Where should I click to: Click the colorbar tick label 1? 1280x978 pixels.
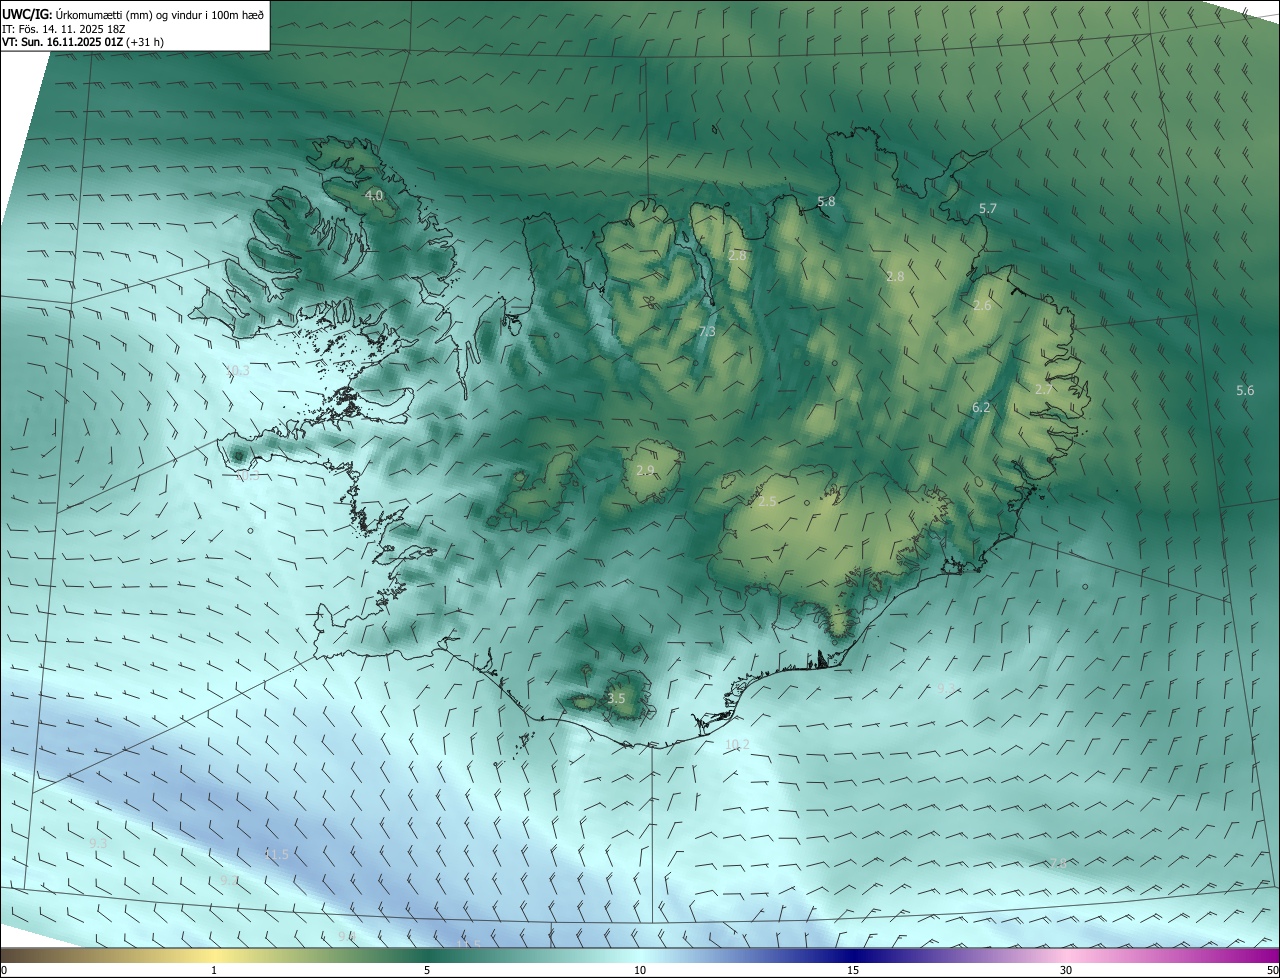coord(214,970)
